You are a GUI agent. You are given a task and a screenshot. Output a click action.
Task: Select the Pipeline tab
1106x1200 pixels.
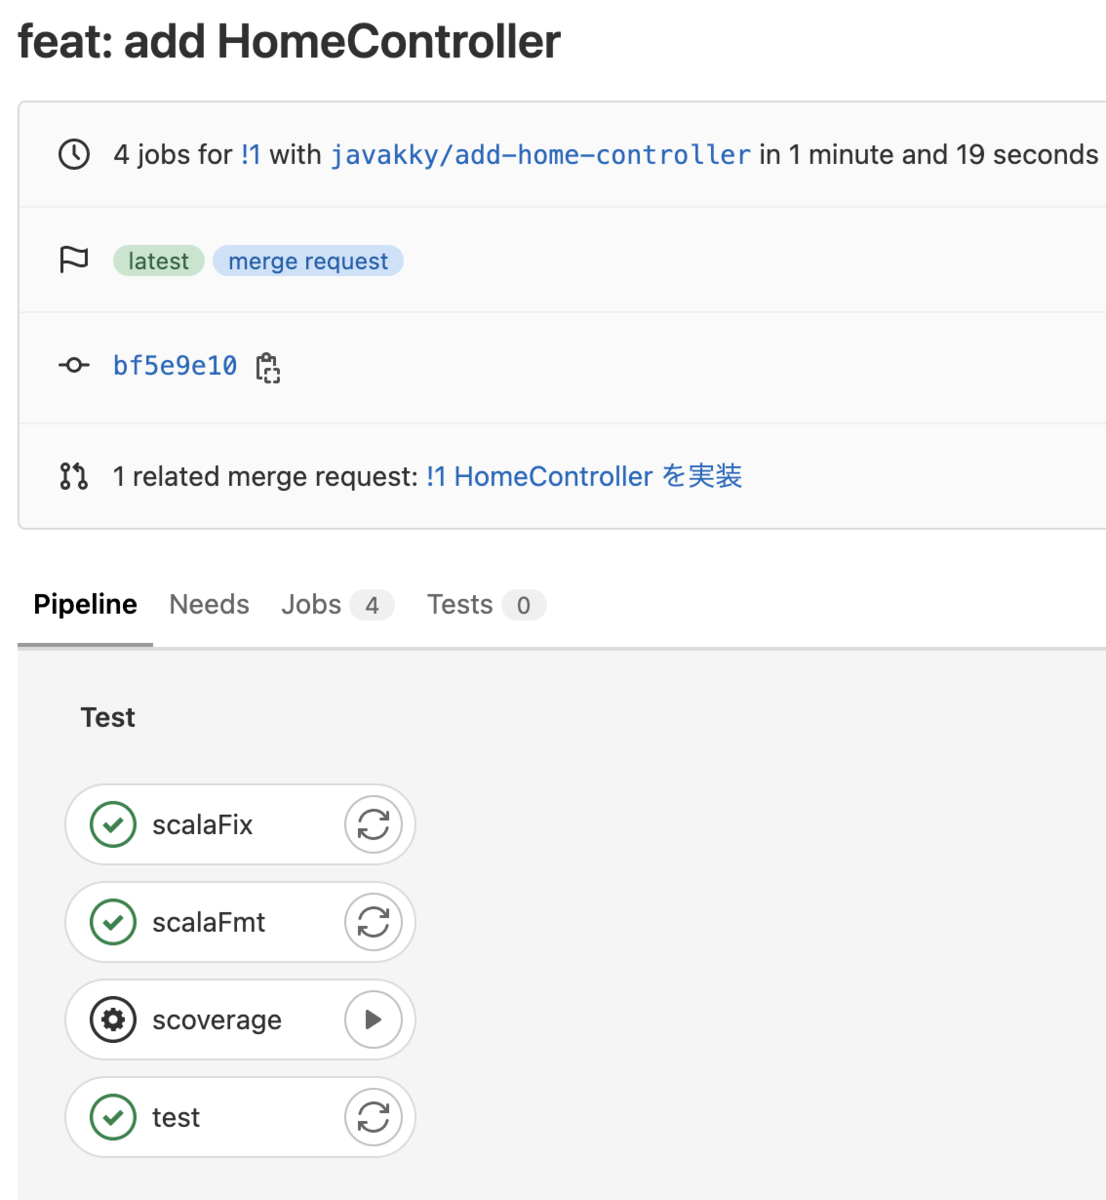(x=85, y=605)
